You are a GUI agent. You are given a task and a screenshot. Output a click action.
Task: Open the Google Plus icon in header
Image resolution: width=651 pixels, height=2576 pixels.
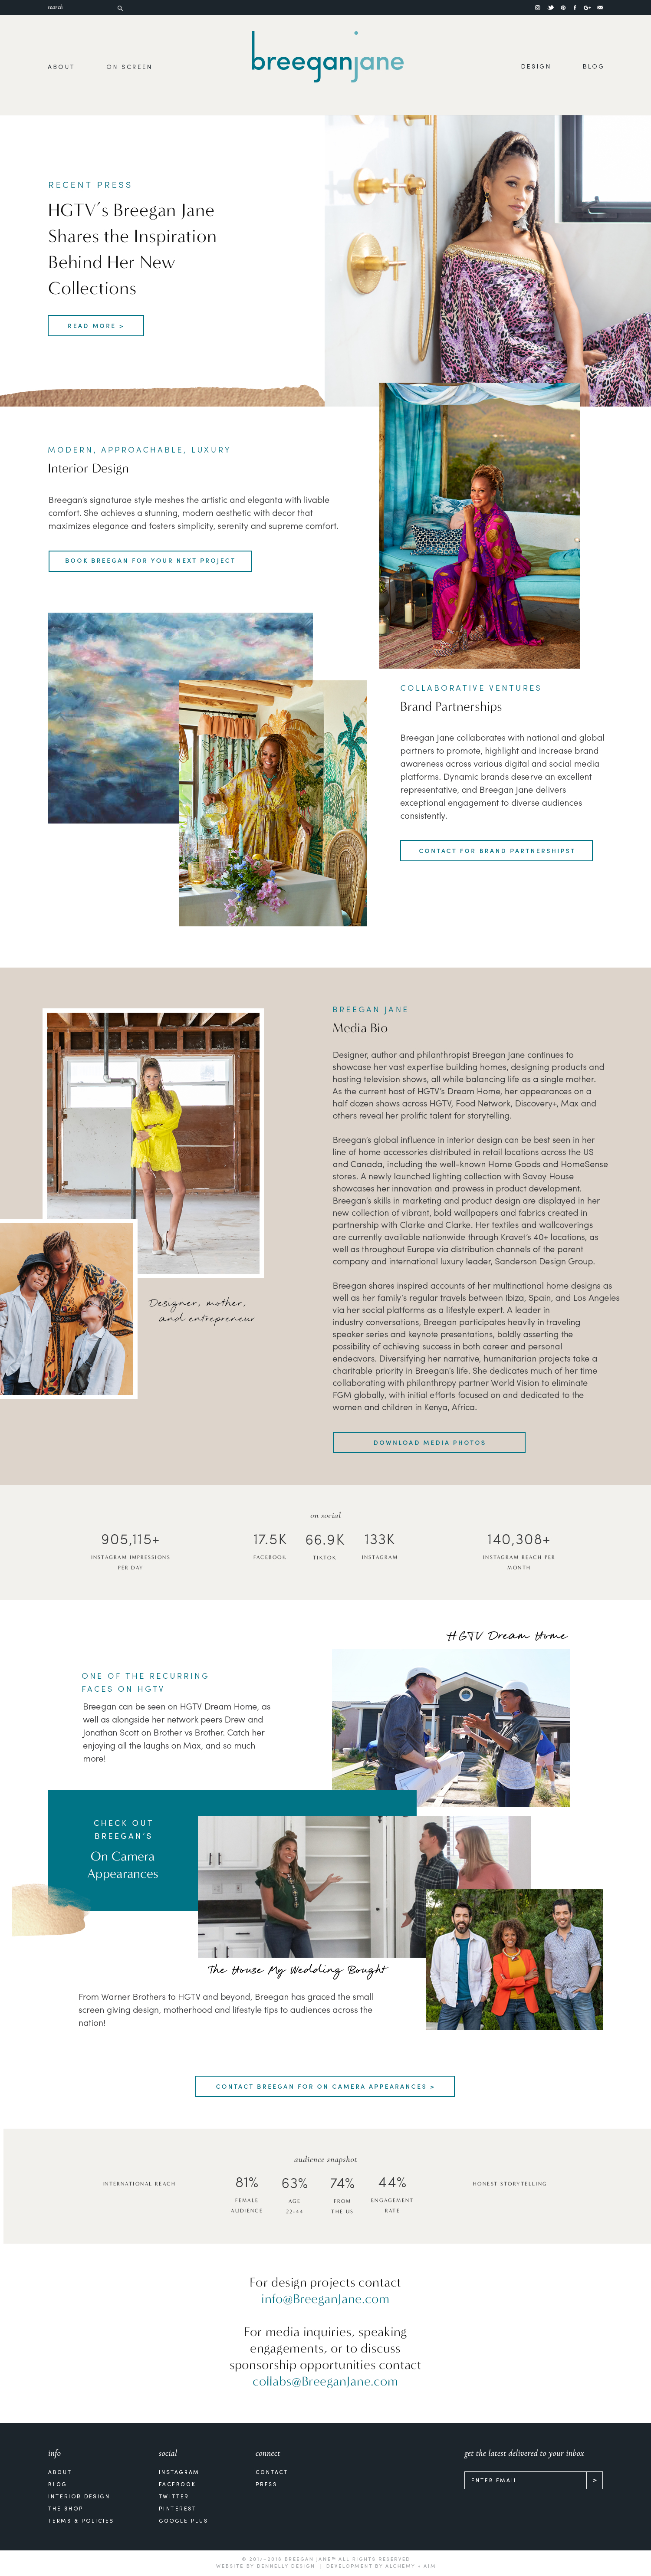[587, 7]
